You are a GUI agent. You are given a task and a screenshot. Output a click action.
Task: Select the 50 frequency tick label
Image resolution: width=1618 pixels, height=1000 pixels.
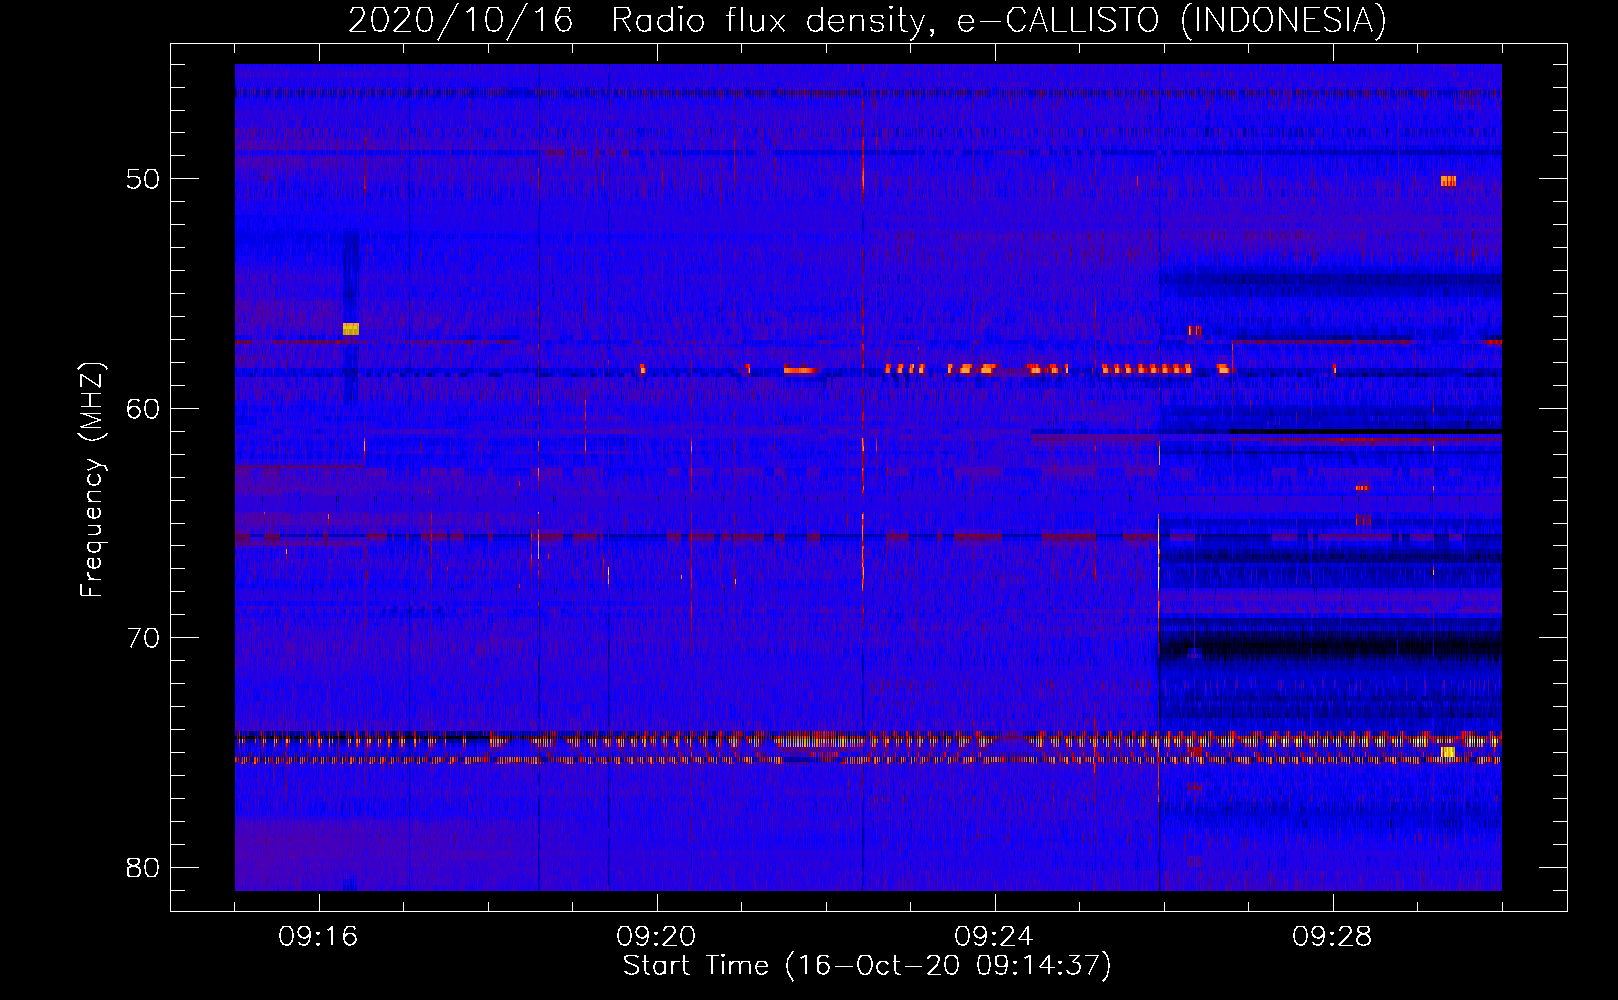tap(143, 179)
